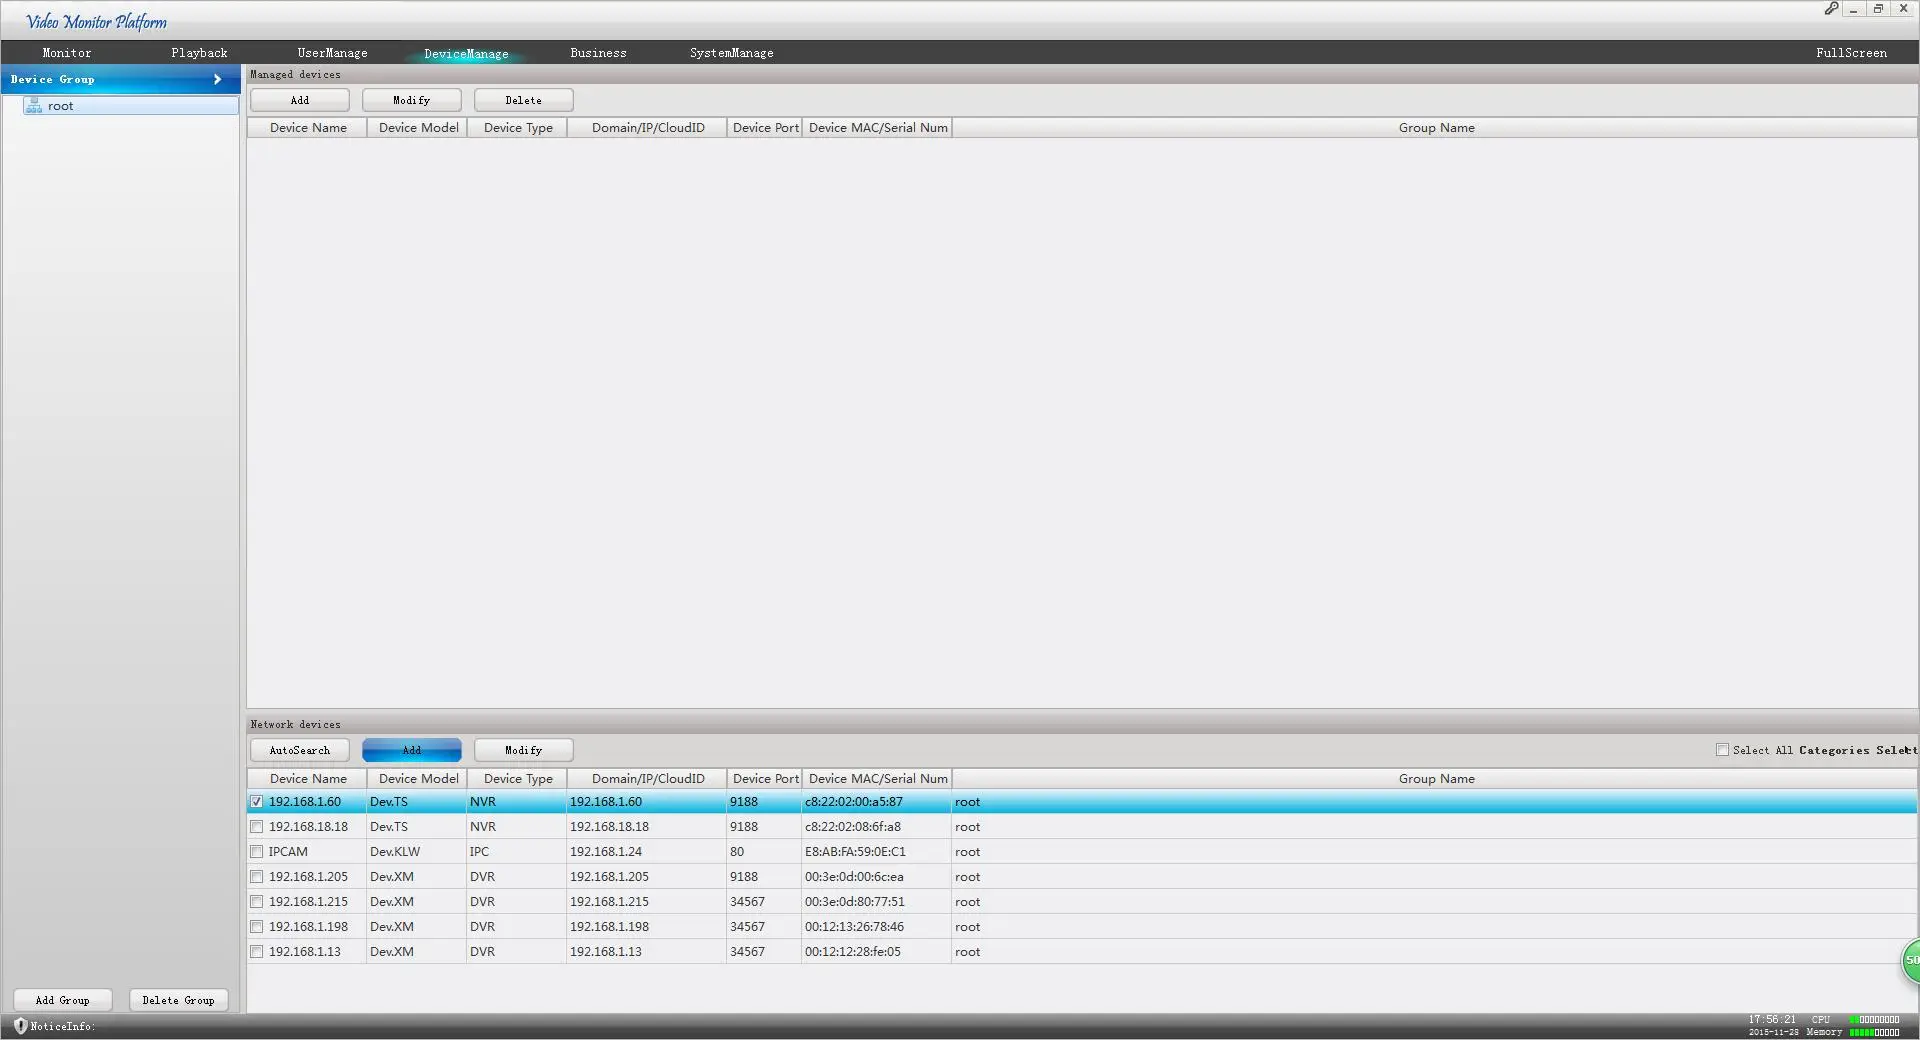Image resolution: width=1920 pixels, height=1040 pixels.
Task: Click MAC address E8:AB:FA:59:0E:C1
Action: [x=855, y=852]
